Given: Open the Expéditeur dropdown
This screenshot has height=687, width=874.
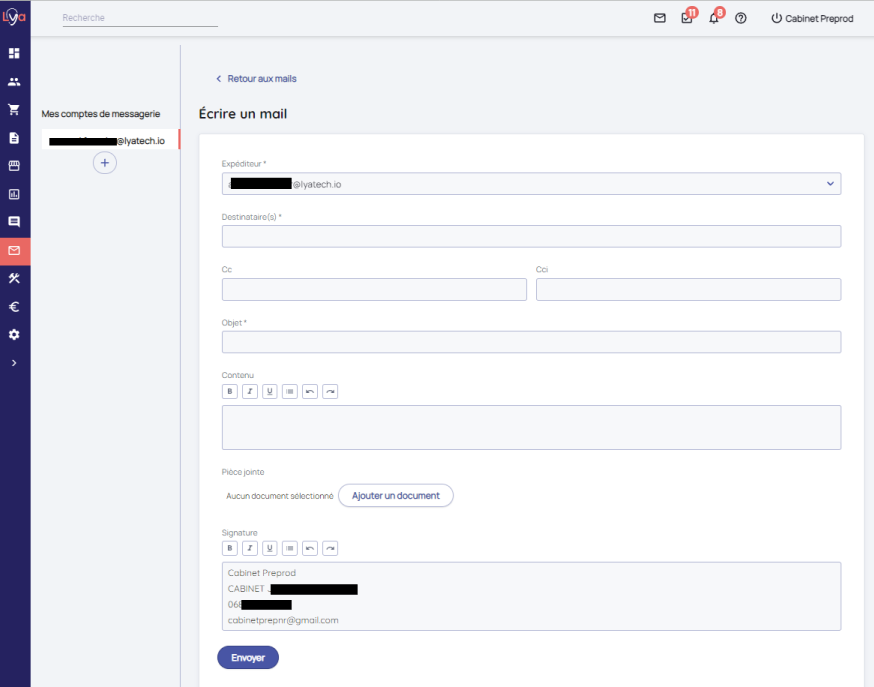Looking at the screenshot, I should (x=531, y=184).
